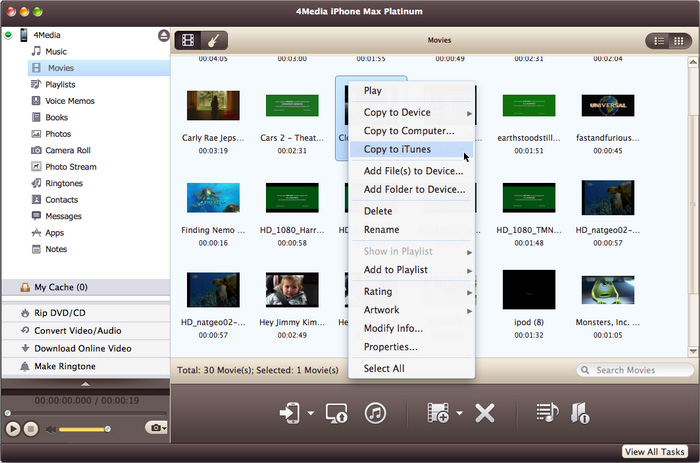
Task: Select Modify Info... in the context menu
Action: pos(392,328)
